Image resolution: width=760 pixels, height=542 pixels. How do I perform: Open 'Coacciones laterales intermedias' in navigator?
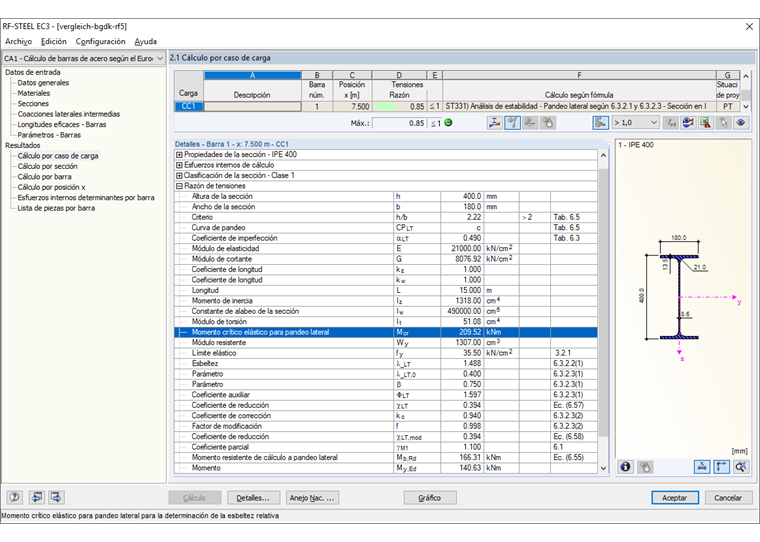pos(68,114)
